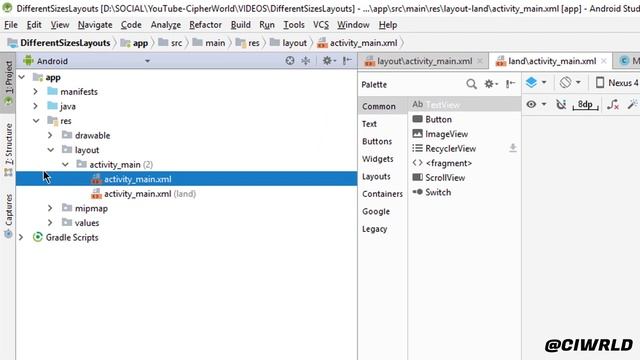This screenshot has height=360, width=640.
Task: Open Palette settings gear
Action: point(490,84)
